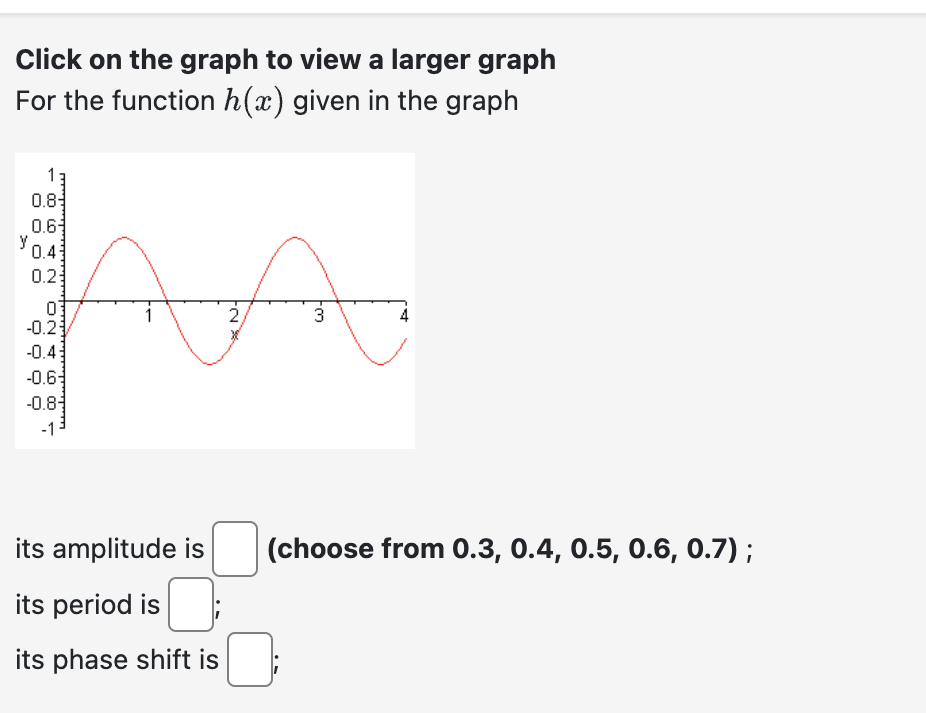
Task: Click the h(x) math expression
Action: click(x=254, y=101)
